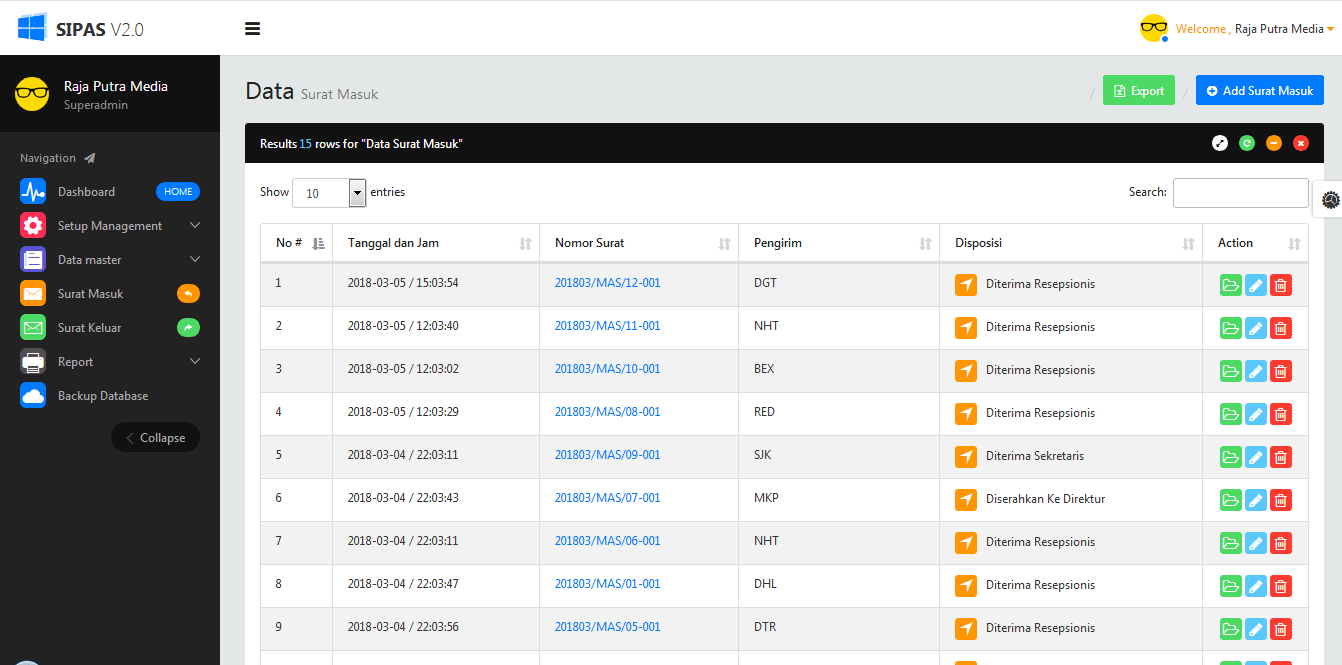The width and height of the screenshot is (1342, 665).
Task: Click inside the Search input field
Action: pyautogui.click(x=1240, y=192)
